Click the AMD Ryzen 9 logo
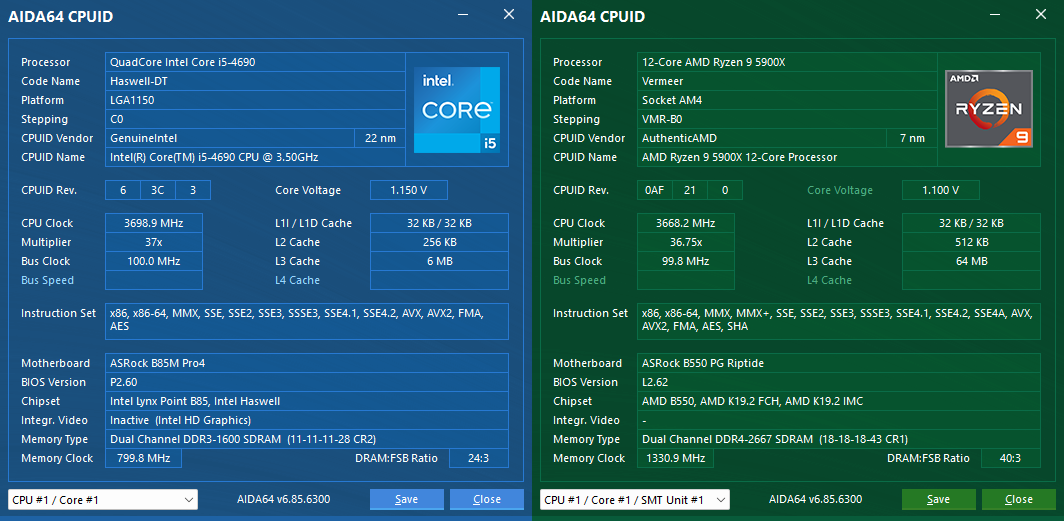Image resolution: width=1064 pixels, height=521 pixels. tap(989, 109)
